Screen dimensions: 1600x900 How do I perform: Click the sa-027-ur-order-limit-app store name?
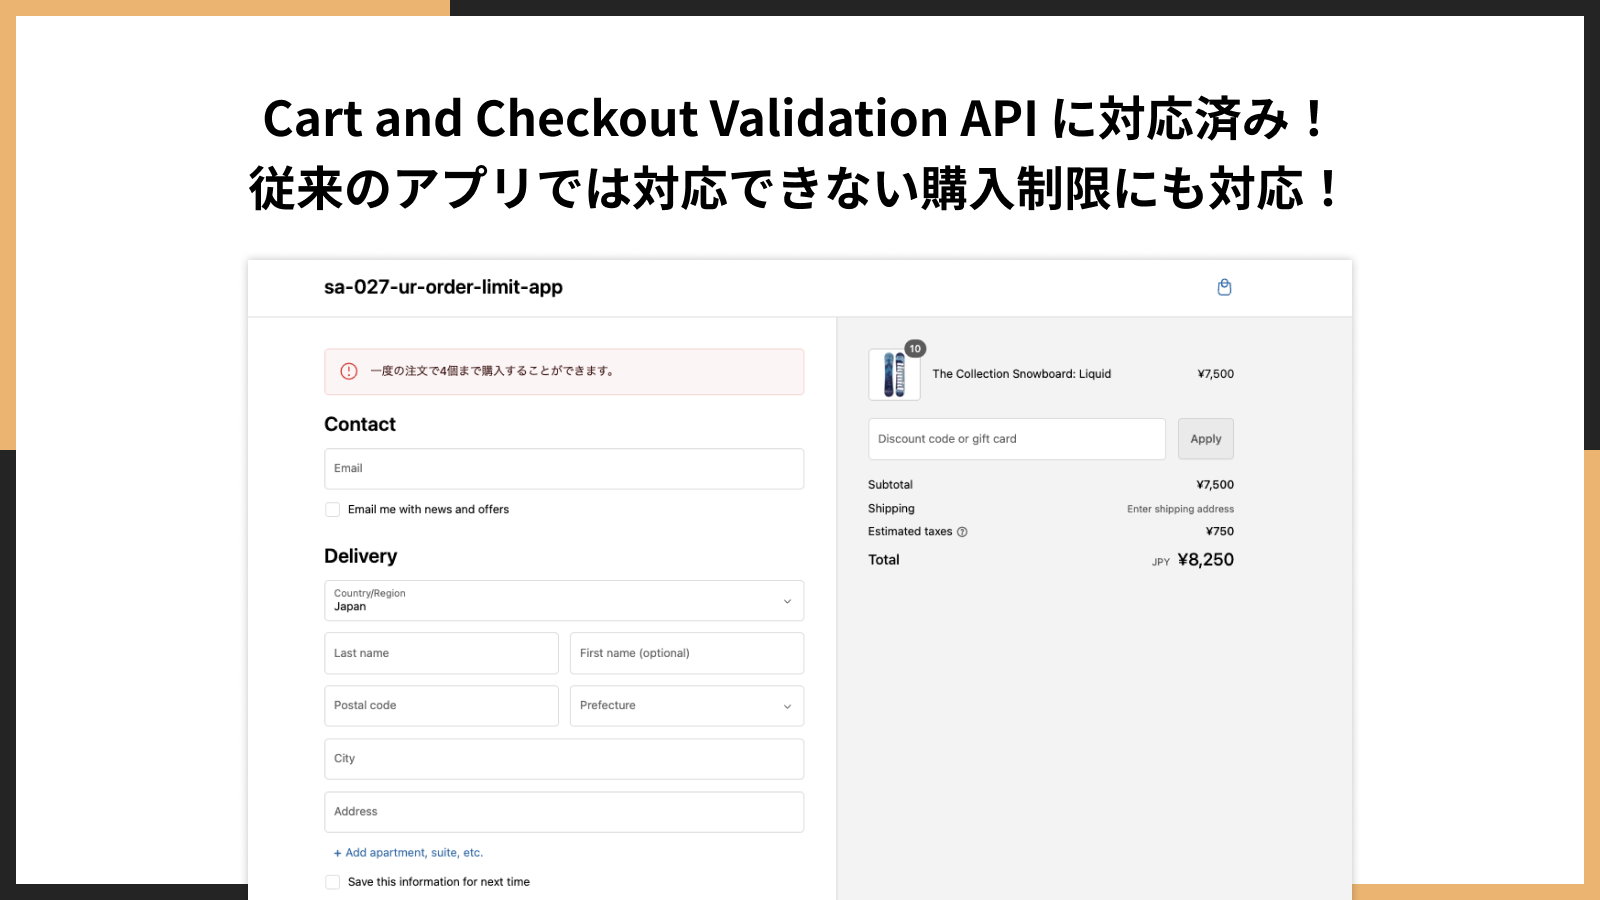point(443,287)
